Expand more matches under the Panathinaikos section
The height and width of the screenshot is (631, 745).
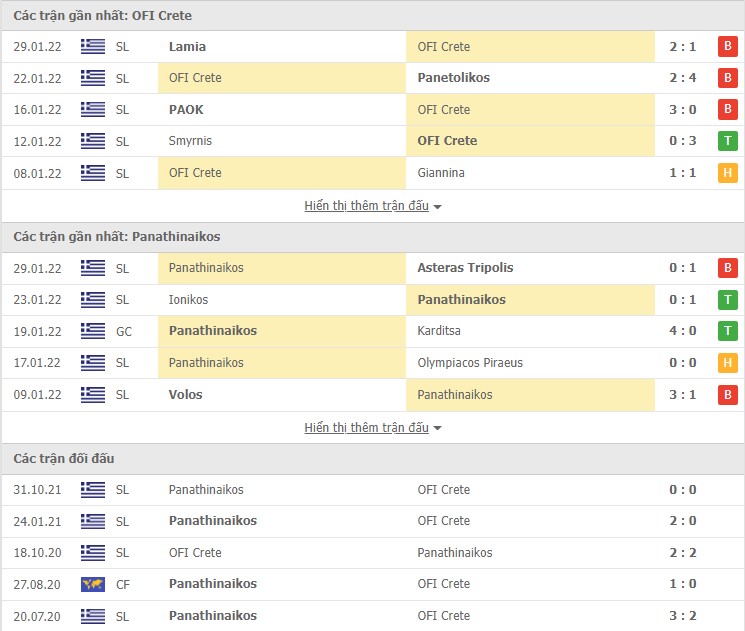(366, 428)
